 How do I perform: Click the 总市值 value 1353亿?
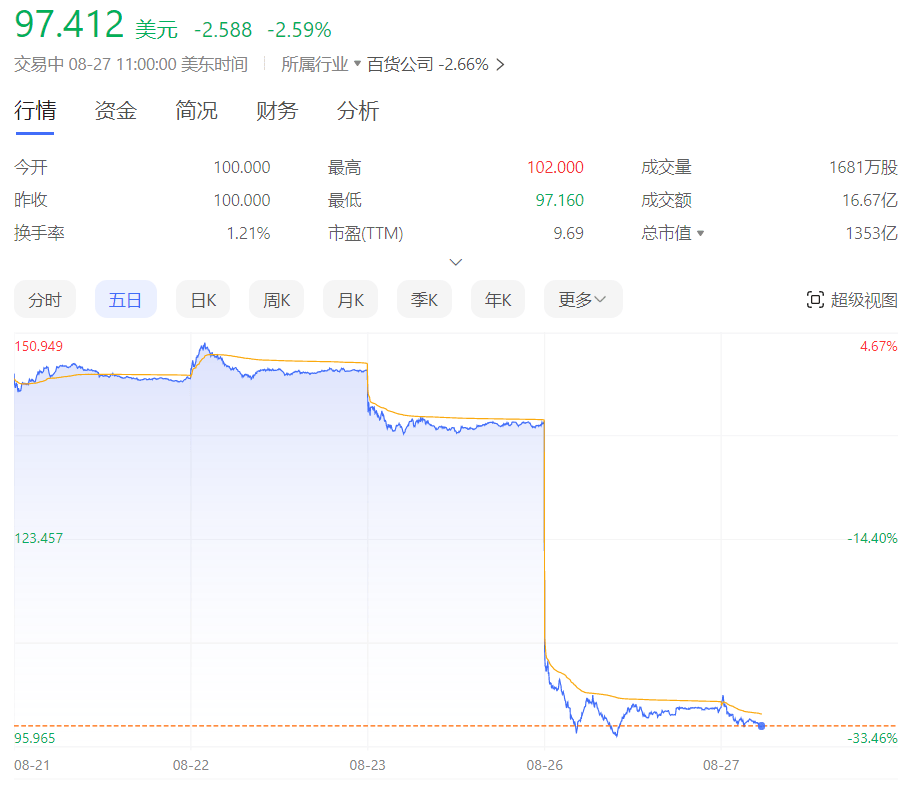(x=872, y=233)
